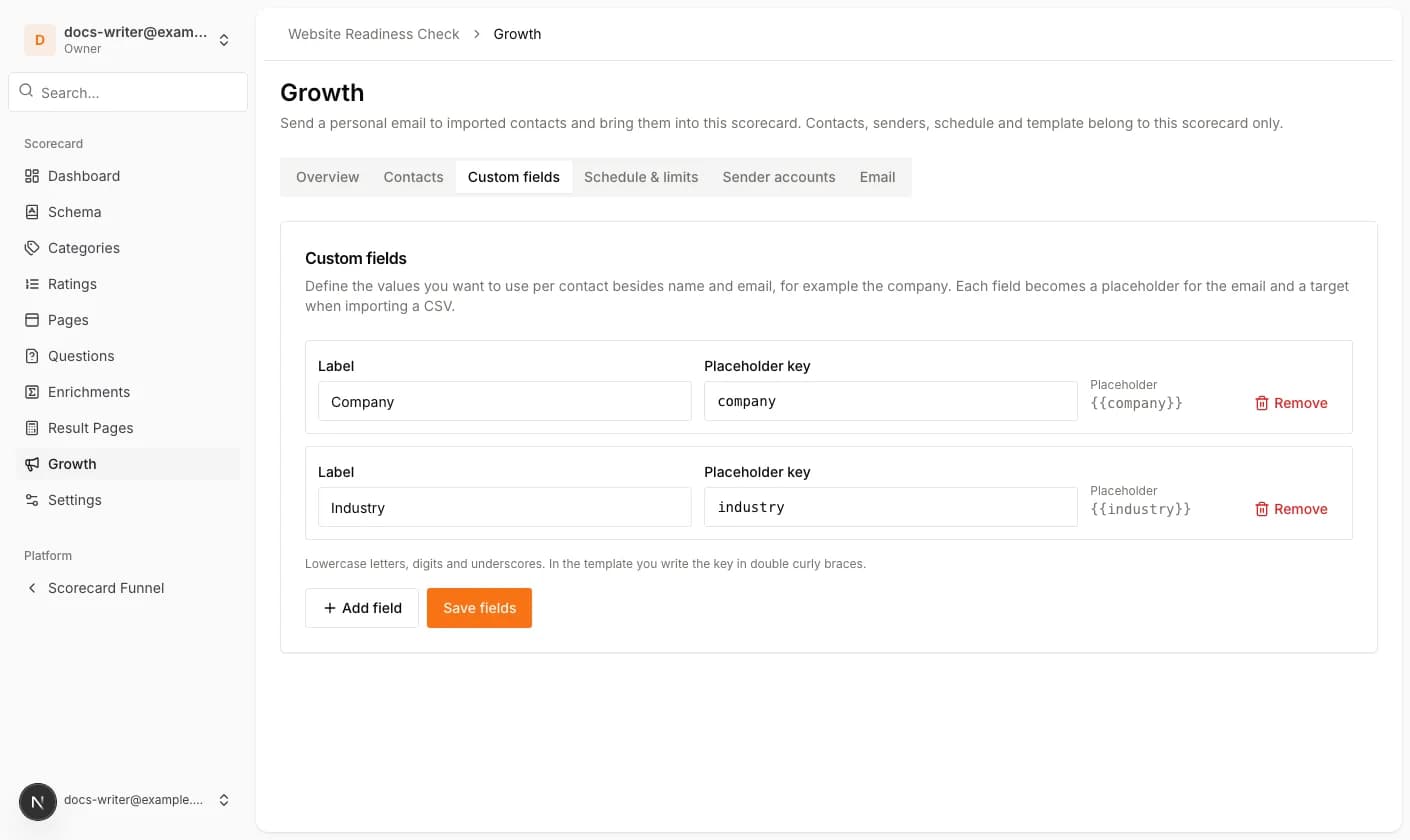The width and height of the screenshot is (1410, 840).
Task: Click the trash icon for company field
Action: tap(1262, 403)
